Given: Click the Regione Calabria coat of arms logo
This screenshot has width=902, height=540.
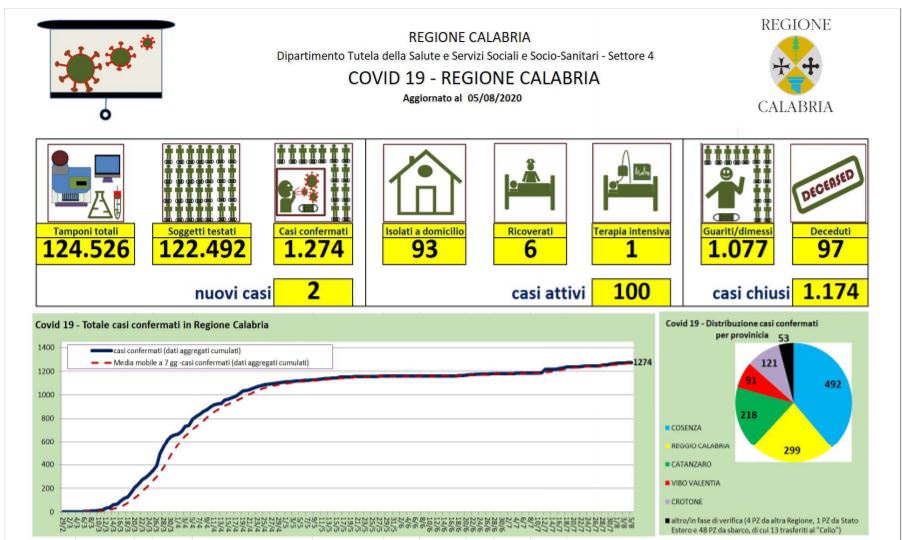Looking at the screenshot, I should [795, 66].
